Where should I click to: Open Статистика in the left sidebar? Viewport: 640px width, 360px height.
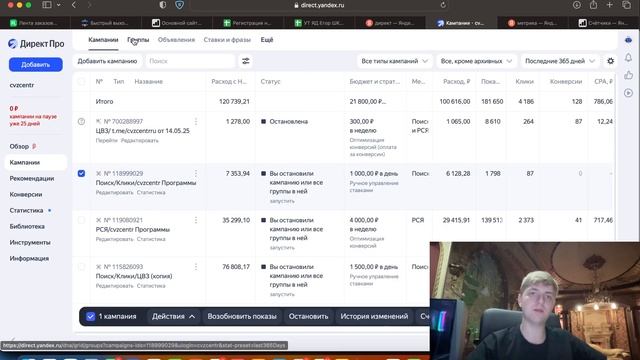pyautogui.click(x=27, y=210)
